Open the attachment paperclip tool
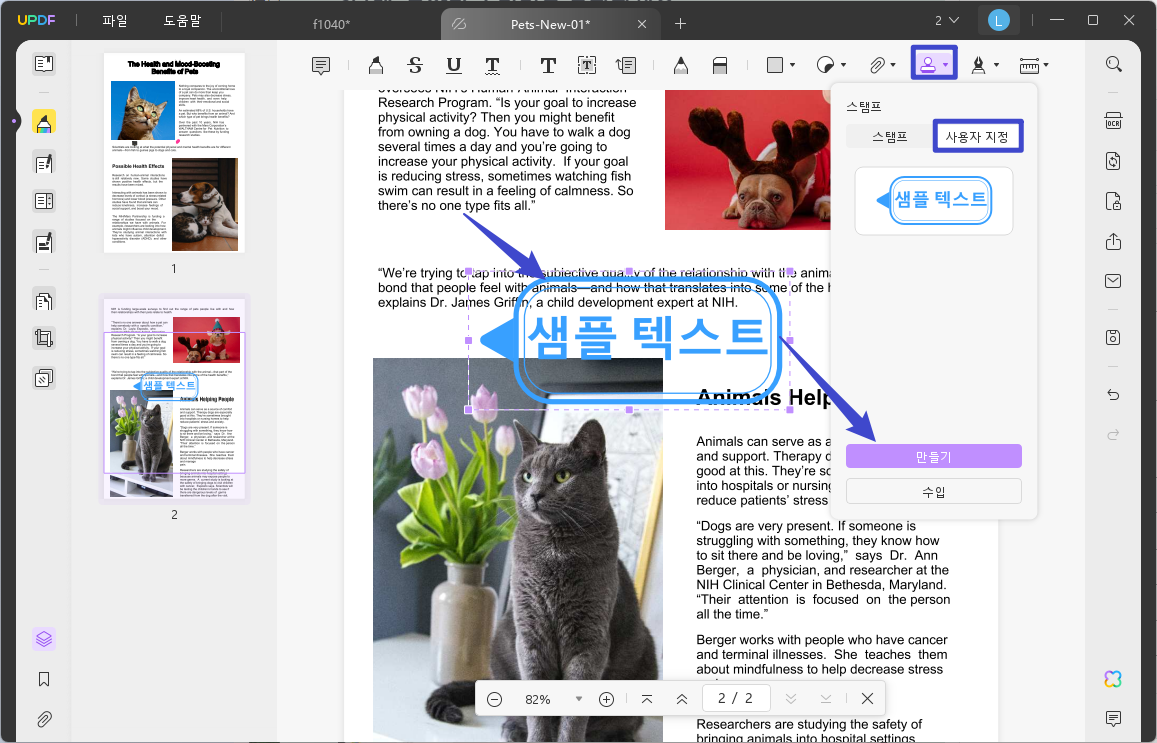This screenshot has width=1157, height=743. tap(877, 66)
